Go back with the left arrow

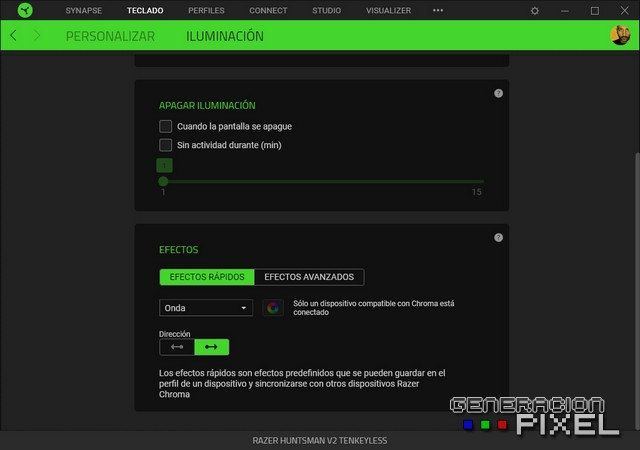[x=13, y=36]
